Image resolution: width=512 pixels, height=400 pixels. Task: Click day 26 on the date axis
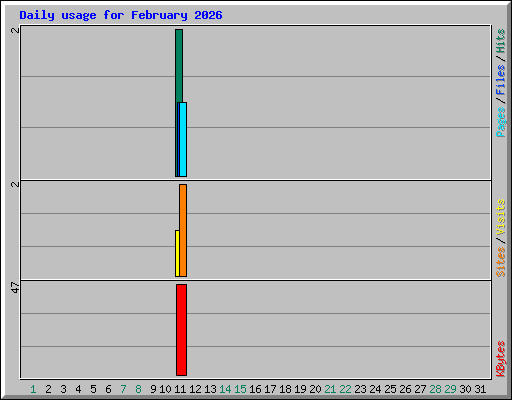click(x=405, y=389)
